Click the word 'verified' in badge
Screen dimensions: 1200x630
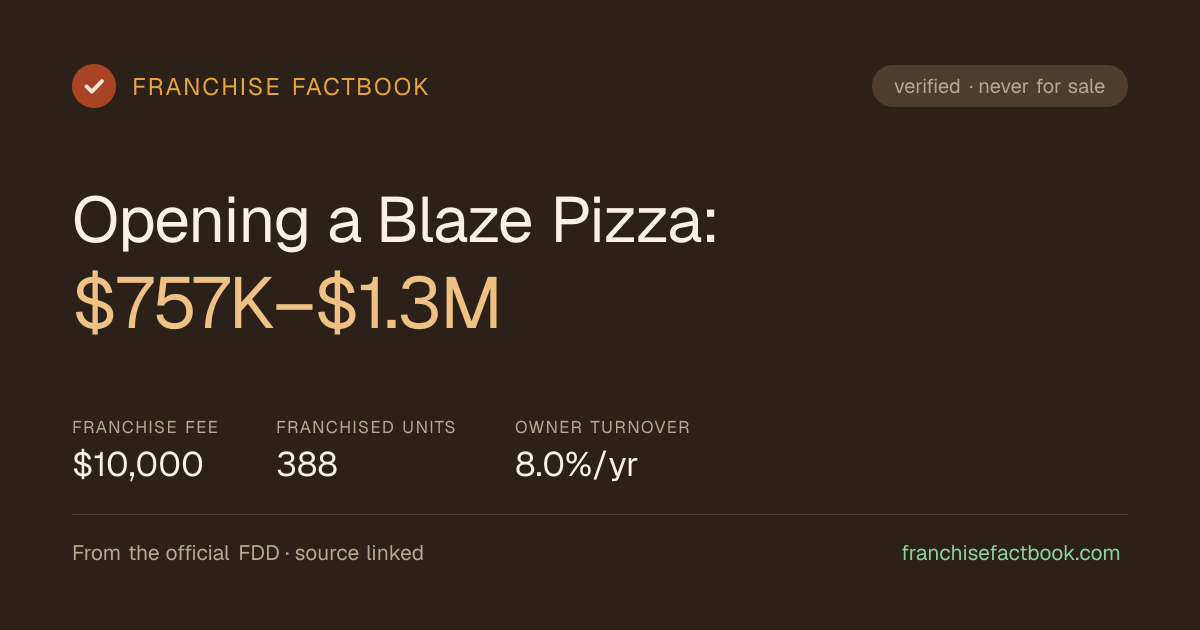[927, 87]
